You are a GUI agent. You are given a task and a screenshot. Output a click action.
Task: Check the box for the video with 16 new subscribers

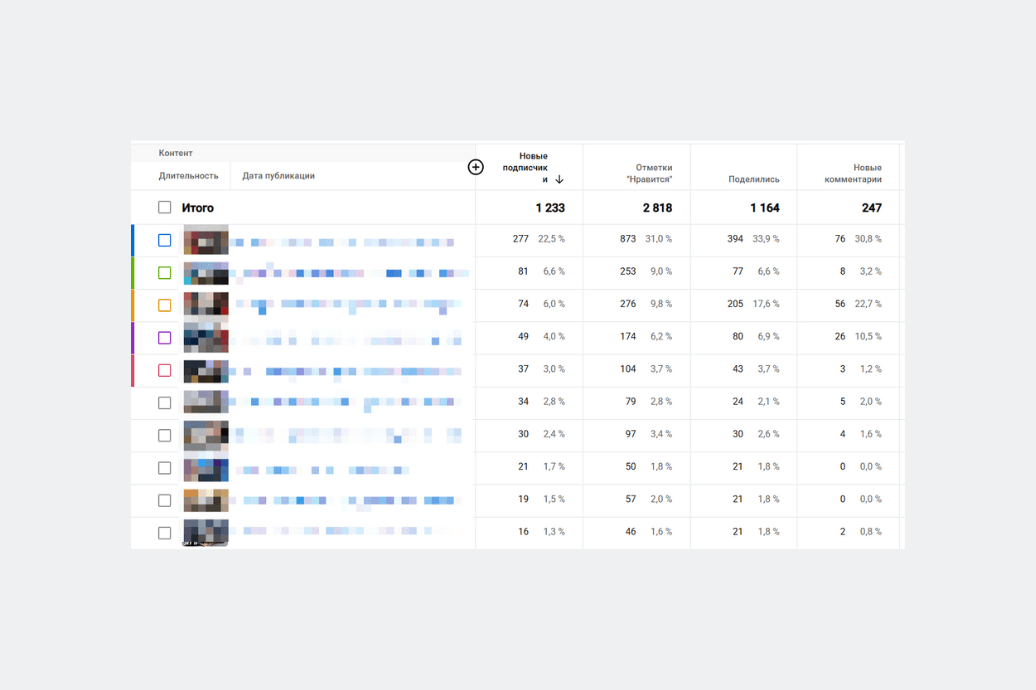165,533
